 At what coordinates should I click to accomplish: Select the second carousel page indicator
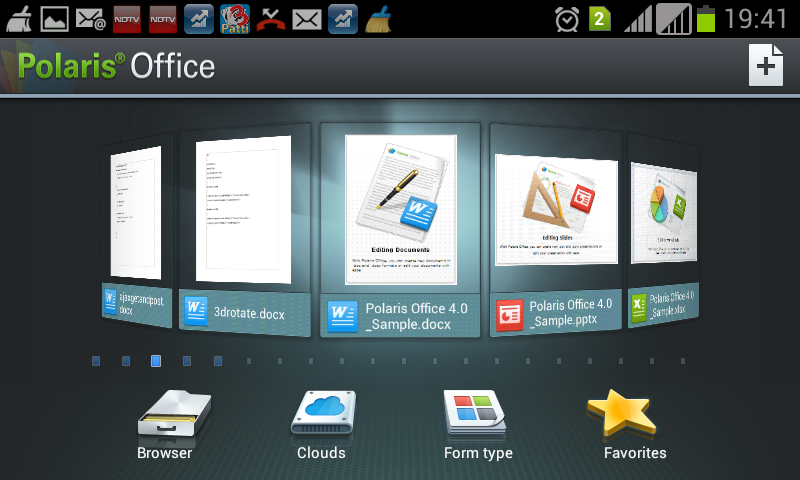126,361
